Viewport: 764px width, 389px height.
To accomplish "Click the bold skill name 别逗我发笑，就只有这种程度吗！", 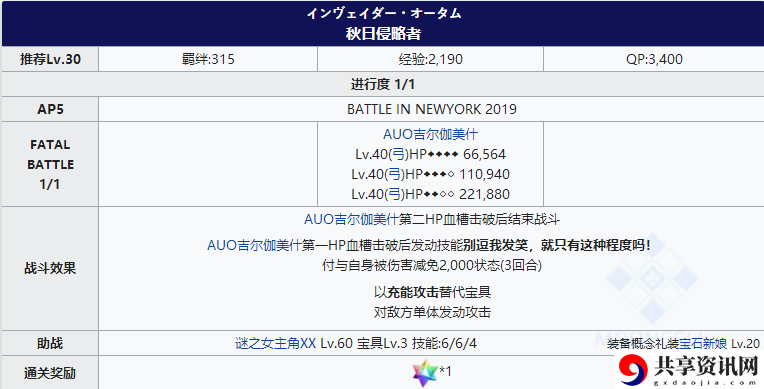I will tap(557, 245).
